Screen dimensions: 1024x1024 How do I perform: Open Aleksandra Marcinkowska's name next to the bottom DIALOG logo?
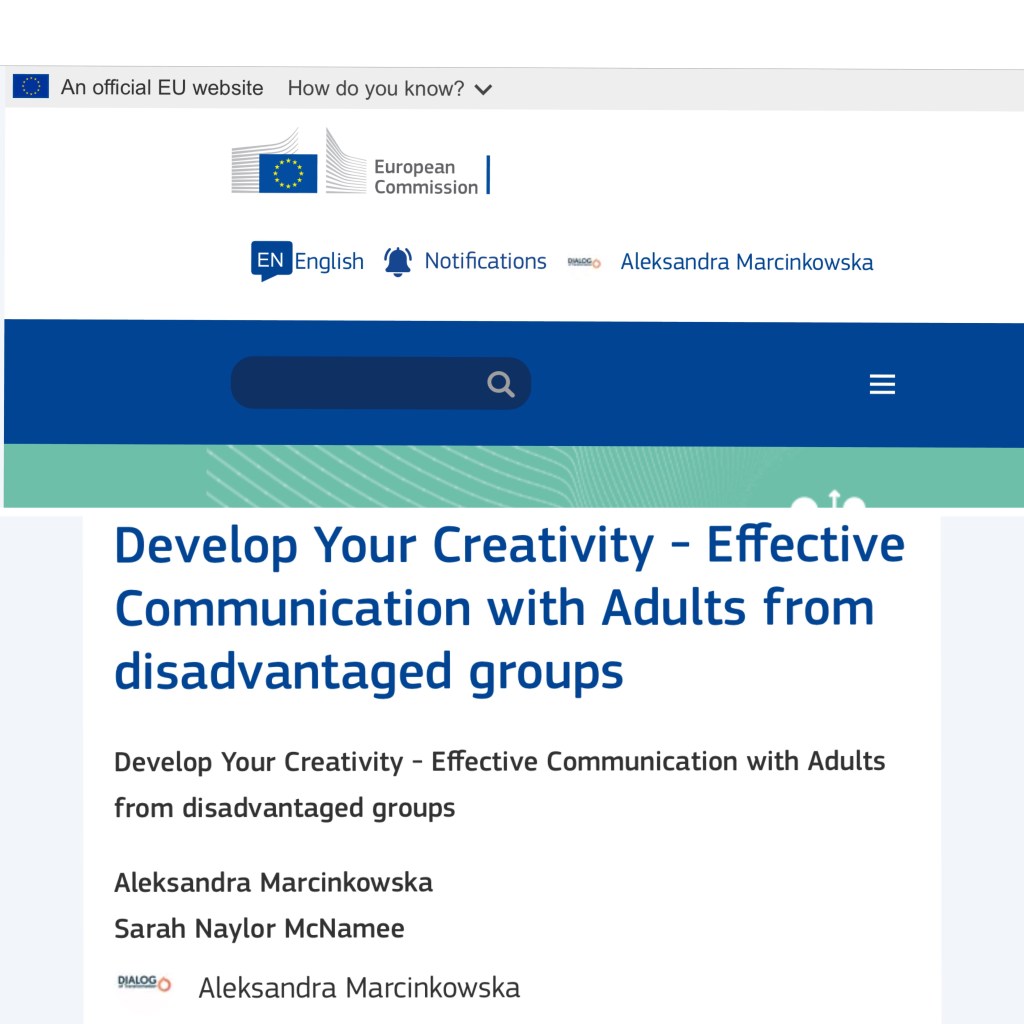click(359, 989)
